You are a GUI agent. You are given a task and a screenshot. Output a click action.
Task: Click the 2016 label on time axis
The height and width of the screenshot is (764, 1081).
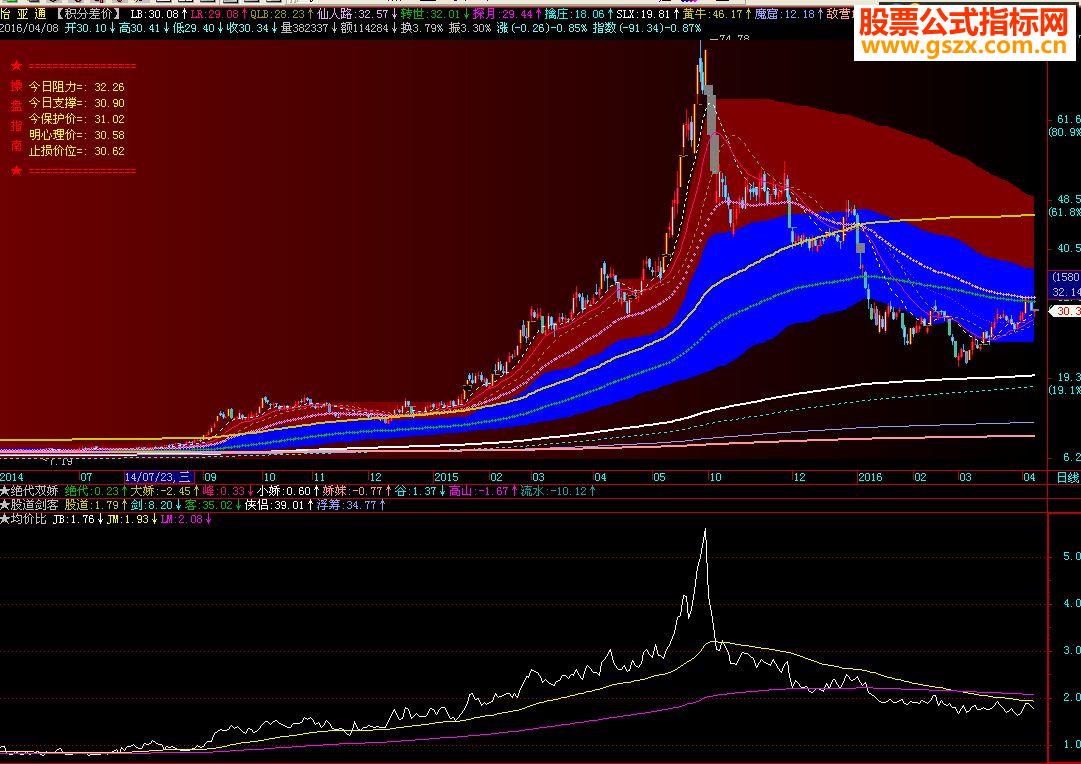pyautogui.click(x=870, y=477)
